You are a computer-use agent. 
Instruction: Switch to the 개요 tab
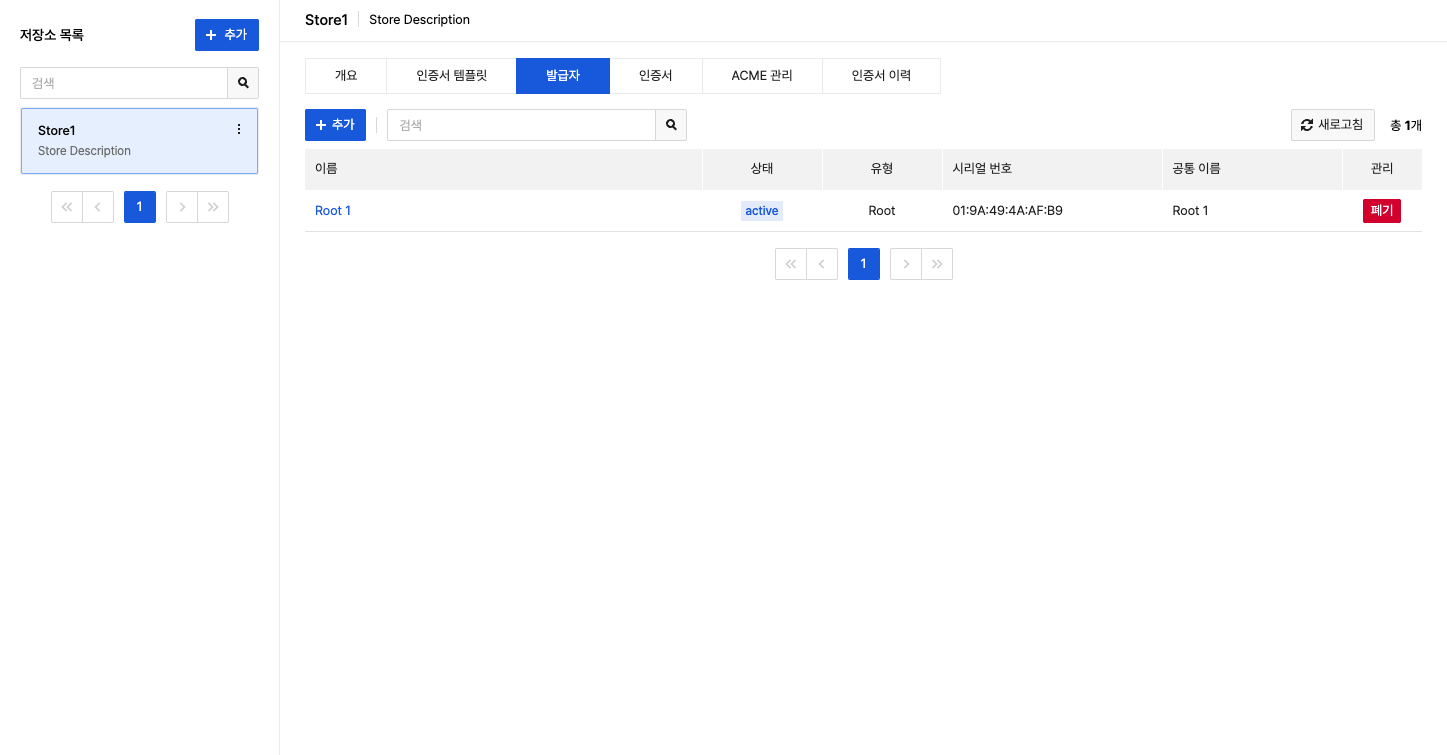pos(345,75)
